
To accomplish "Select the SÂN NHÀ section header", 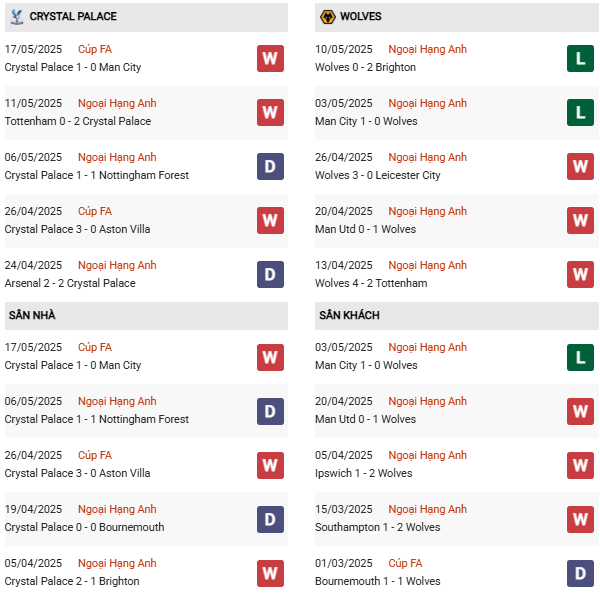I will click(x=32, y=315).
